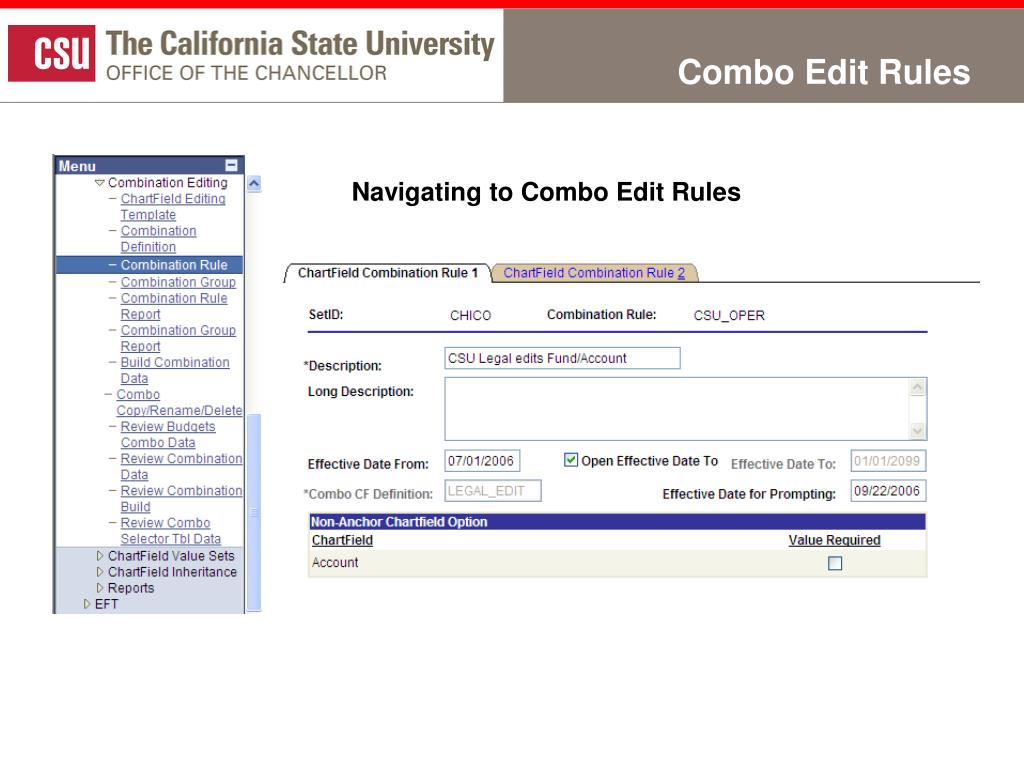Open Build Combination Data link
The image size is (1024, 768).
point(175,370)
